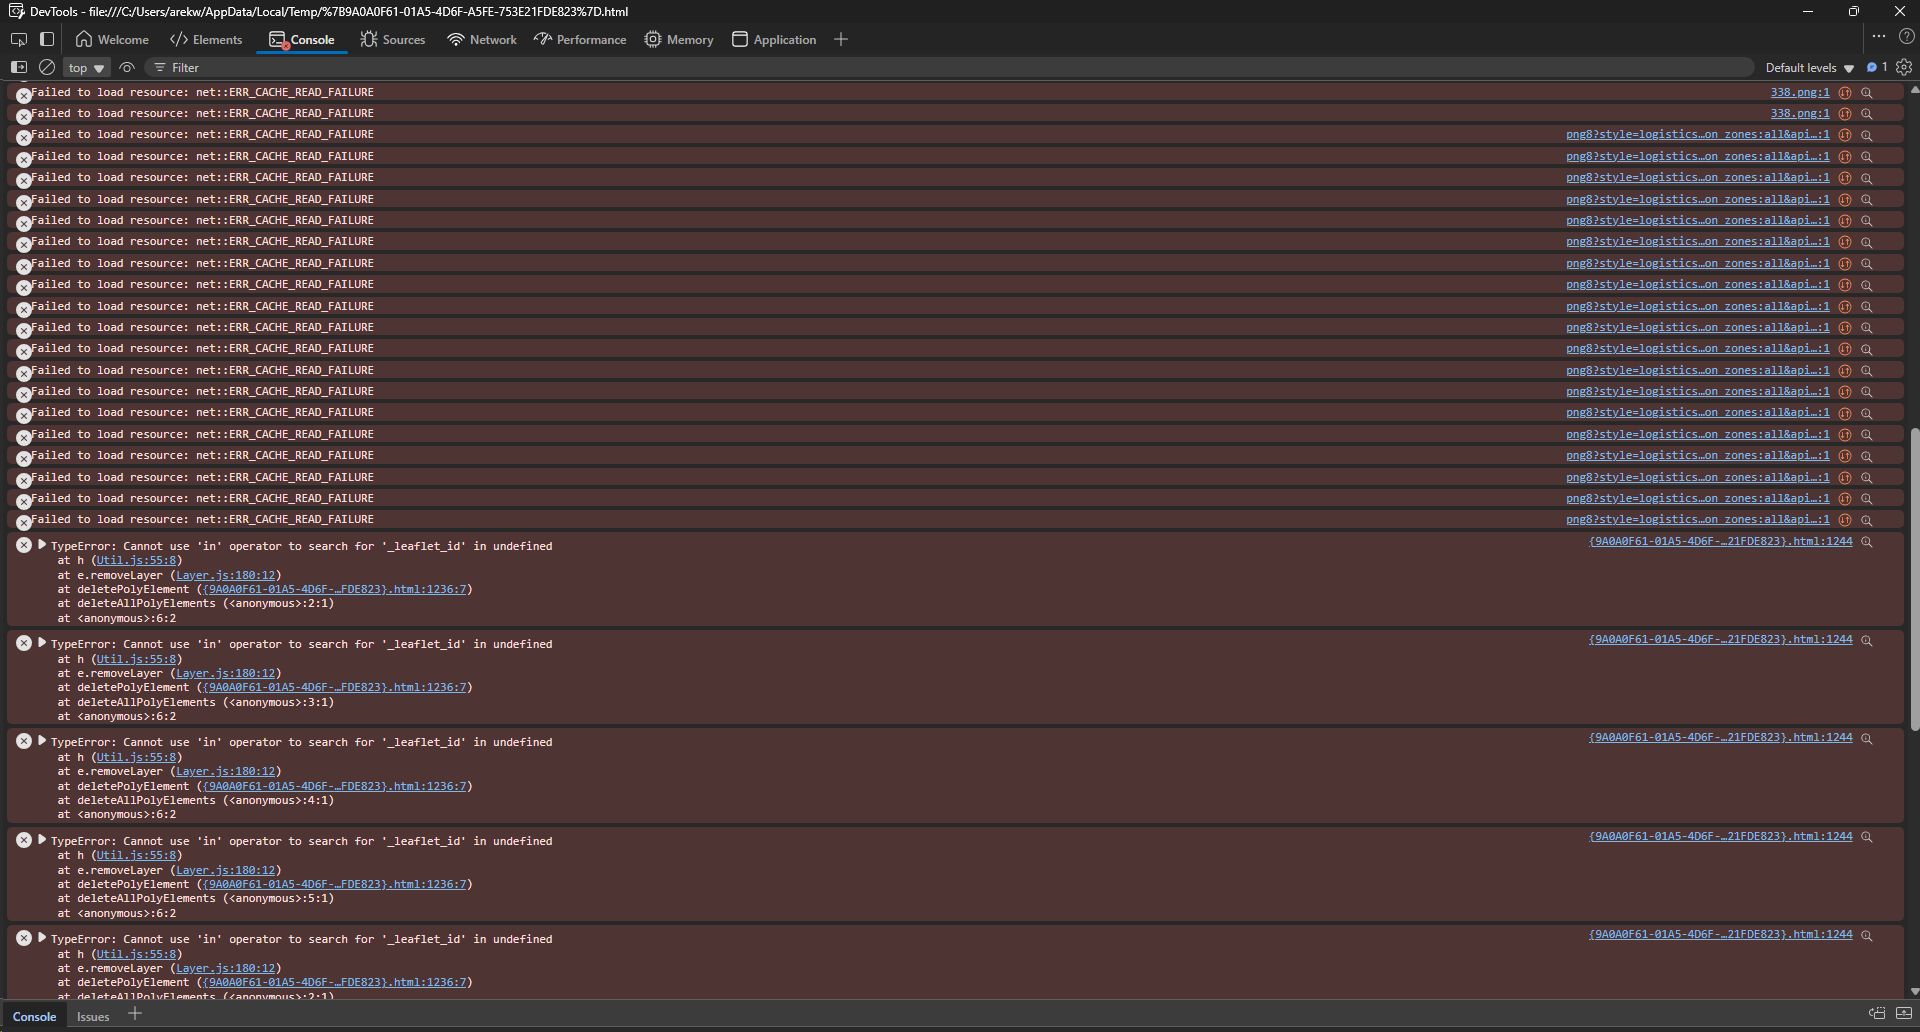This screenshot has height=1032, width=1920.
Task: Open the issues counter badge
Action: click(1877, 67)
